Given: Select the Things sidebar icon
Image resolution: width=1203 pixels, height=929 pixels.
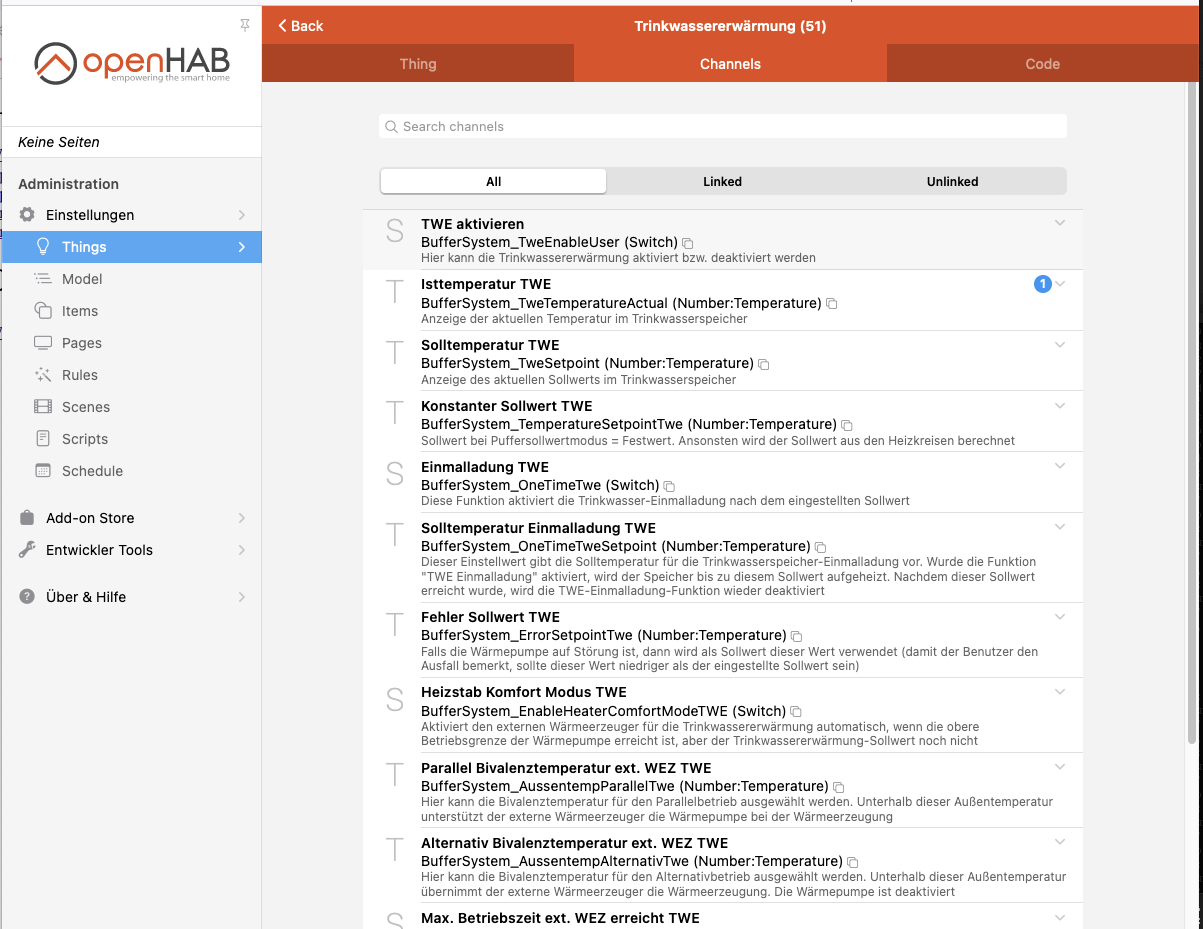Looking at the screenshot, I should pos(43,247).
